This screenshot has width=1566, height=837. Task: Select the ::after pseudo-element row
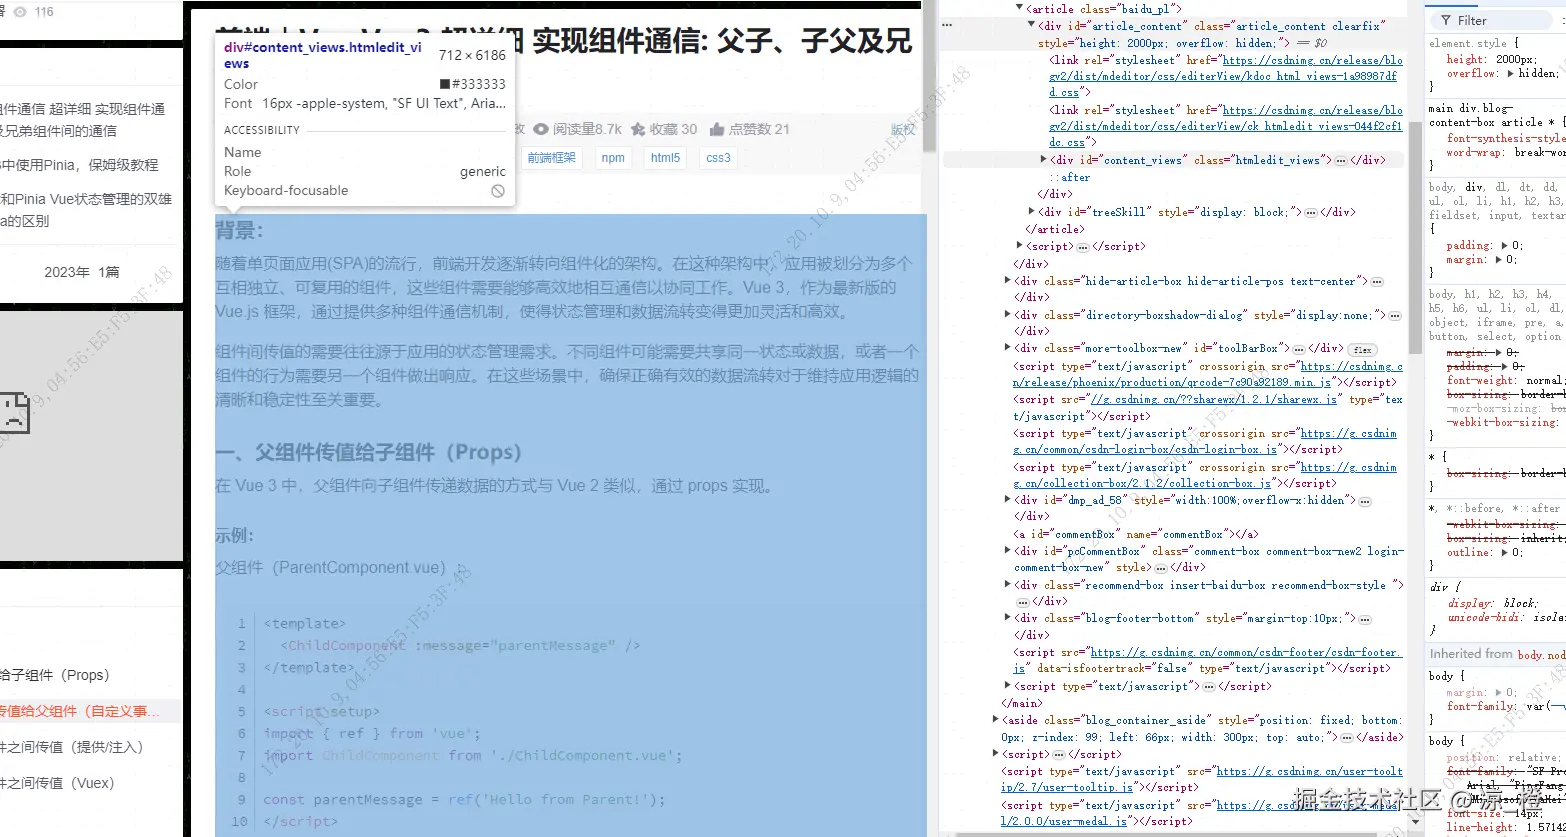click(x=1069, y=177)
